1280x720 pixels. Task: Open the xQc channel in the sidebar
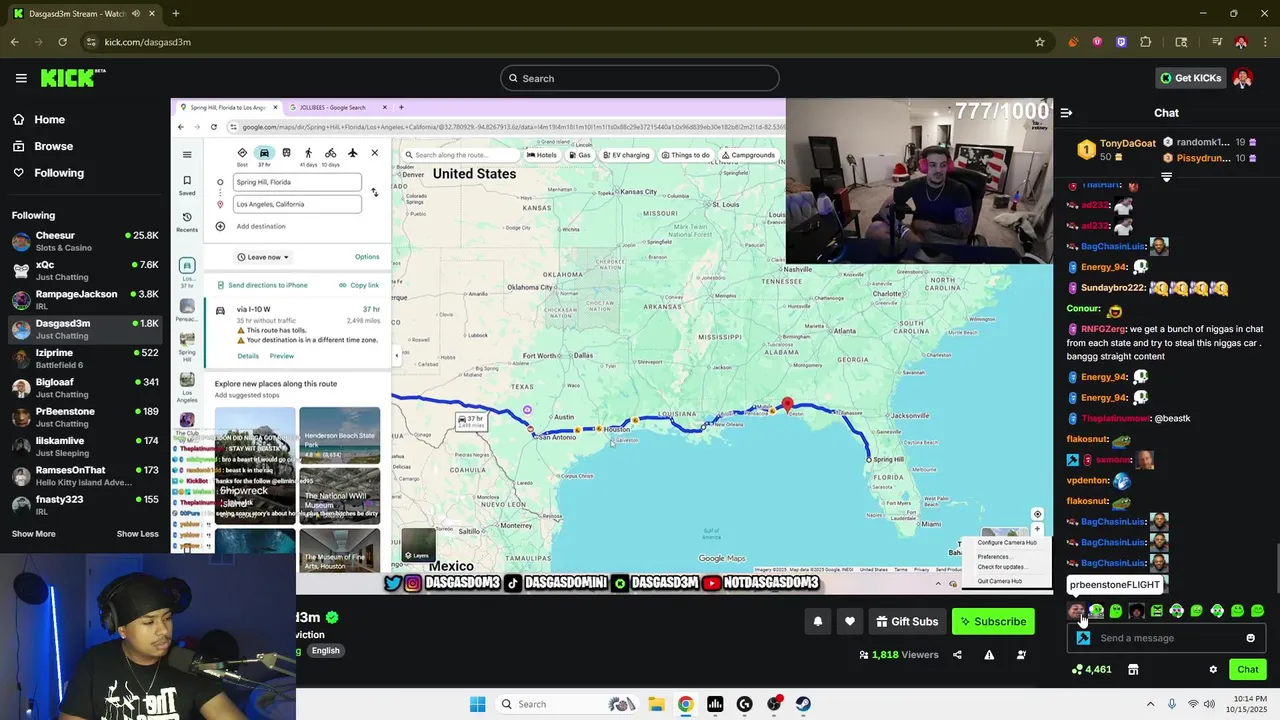pyautogui.click(x=85, y=270)
